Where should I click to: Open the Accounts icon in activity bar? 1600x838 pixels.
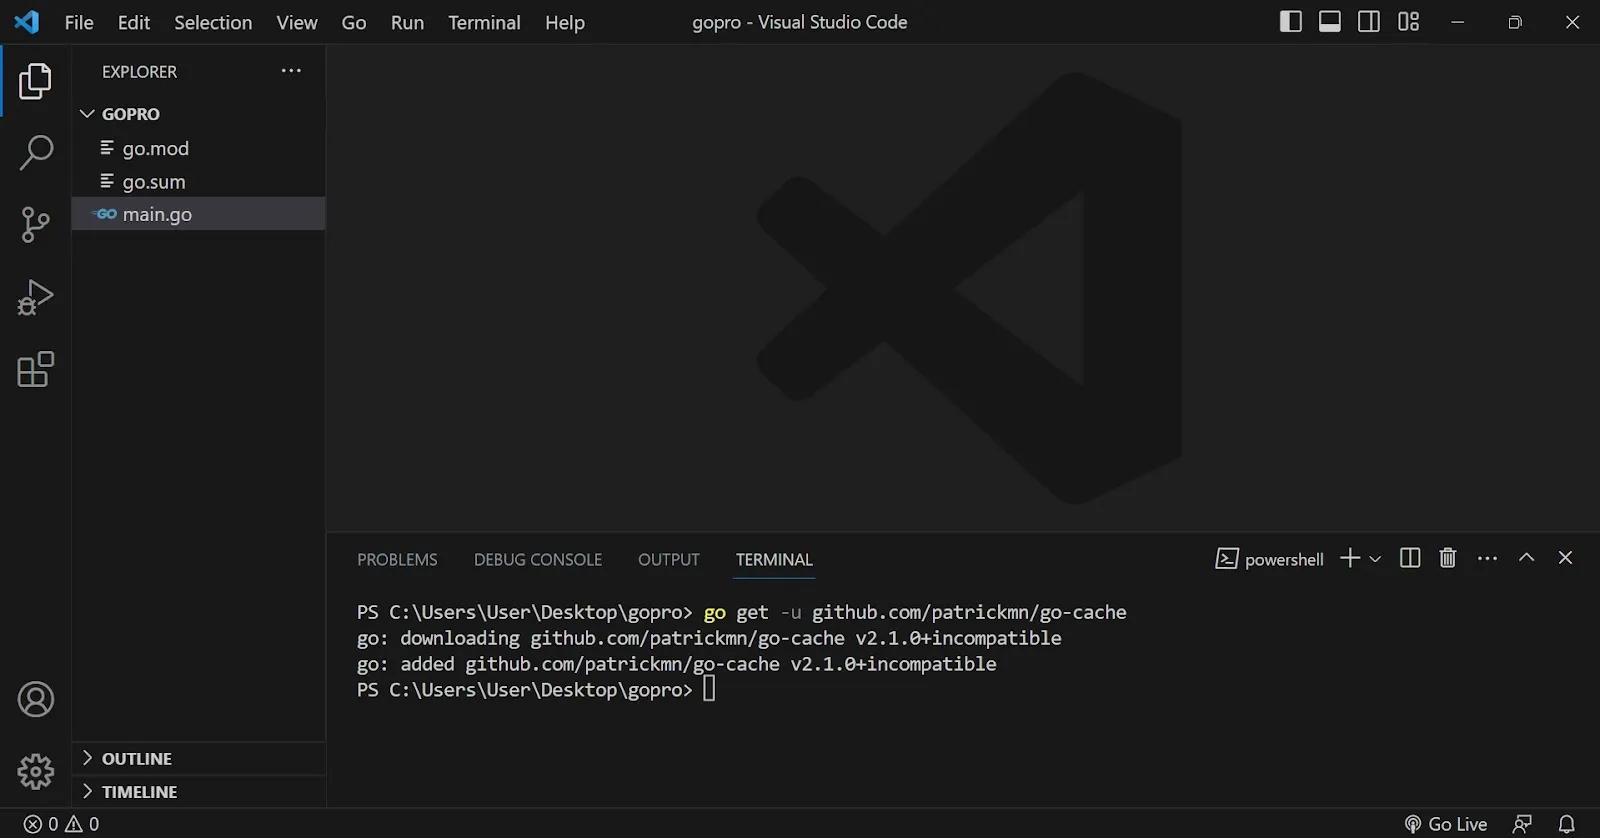36,699
